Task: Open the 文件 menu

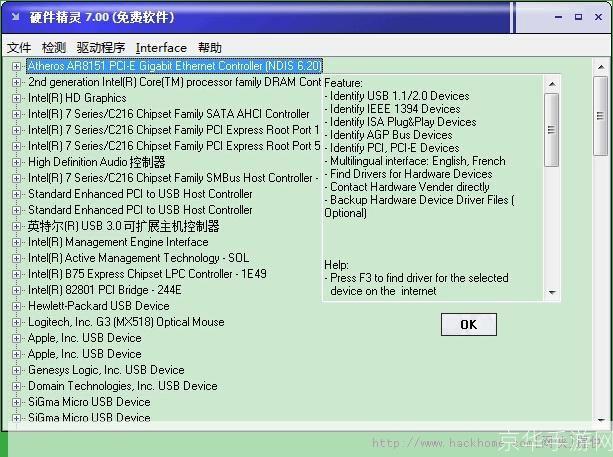Action: tap(19, 48)
